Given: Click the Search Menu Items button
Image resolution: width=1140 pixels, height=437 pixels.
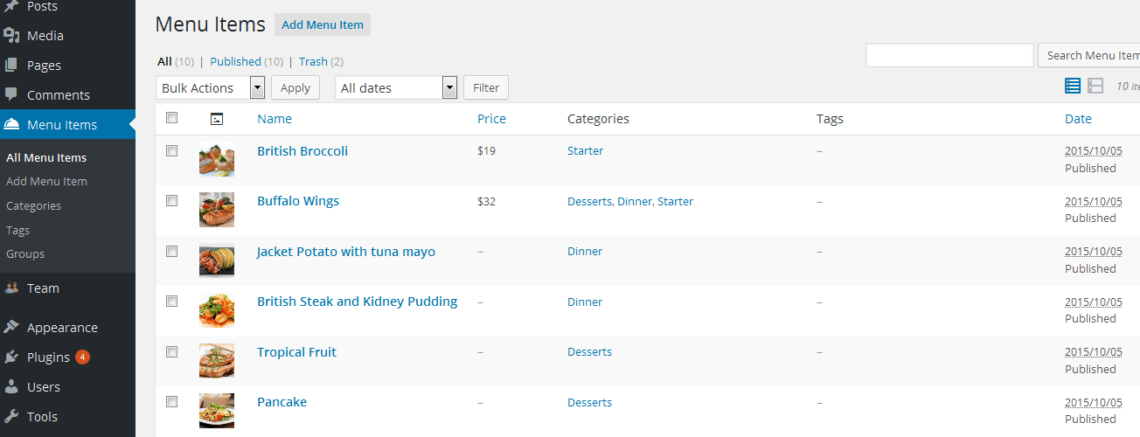Looking at the screenshot, I should tap(1089, 55).
